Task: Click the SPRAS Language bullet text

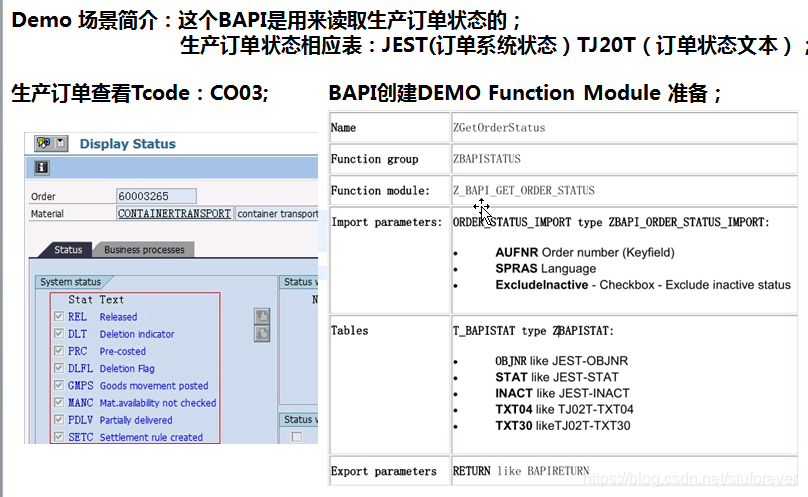Action: (546, 268)
